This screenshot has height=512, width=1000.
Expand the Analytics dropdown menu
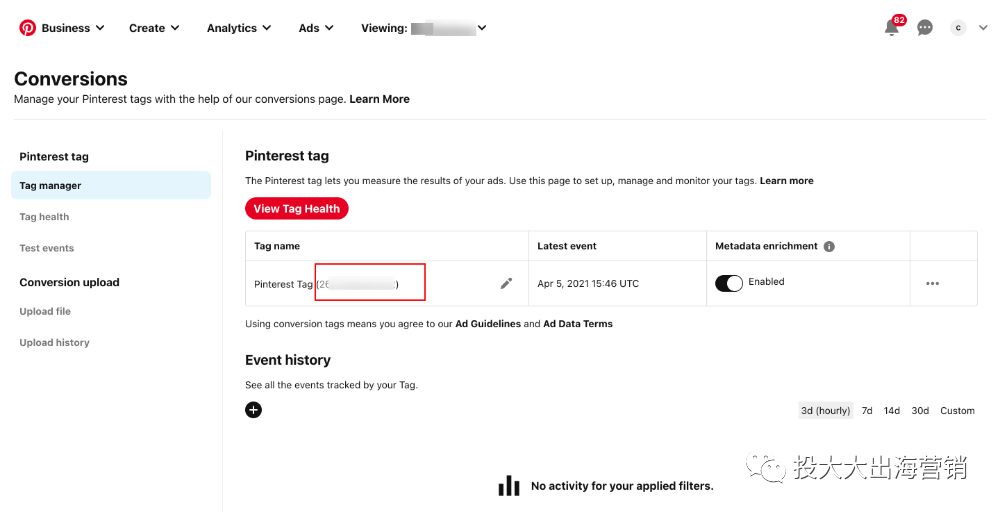[239, 28]
